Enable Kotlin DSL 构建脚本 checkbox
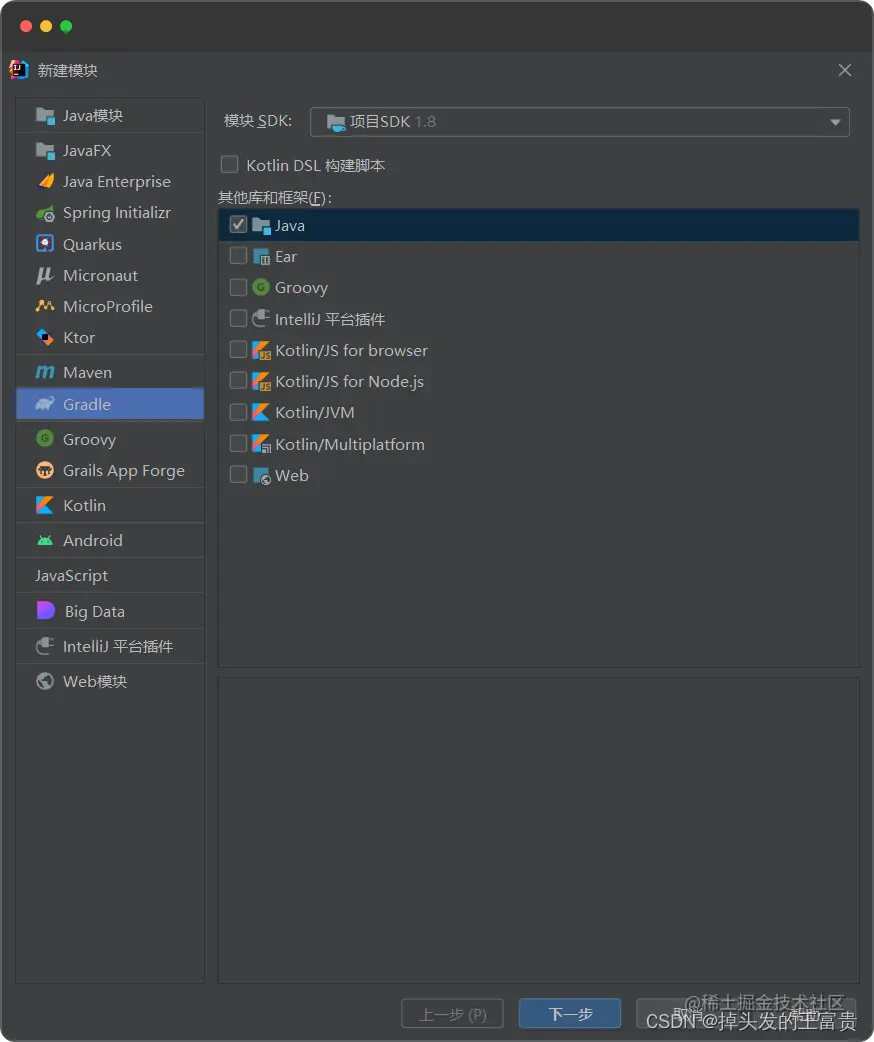The width and height of the screenshot is (874, 1042). (x=229, y=164)
